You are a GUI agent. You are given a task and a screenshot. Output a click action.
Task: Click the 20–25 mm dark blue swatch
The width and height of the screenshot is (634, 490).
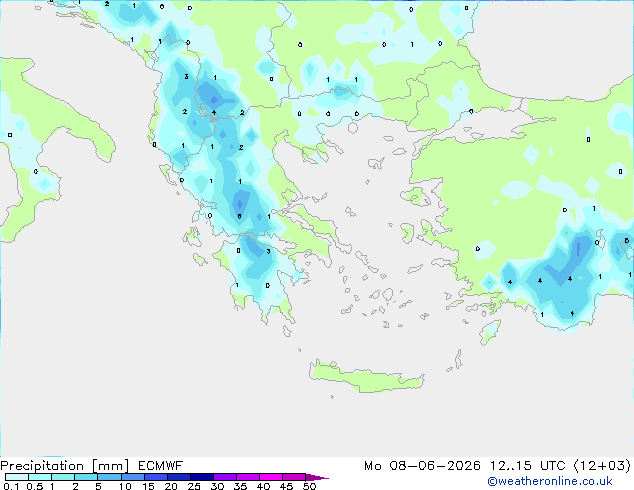click(179, 477)
